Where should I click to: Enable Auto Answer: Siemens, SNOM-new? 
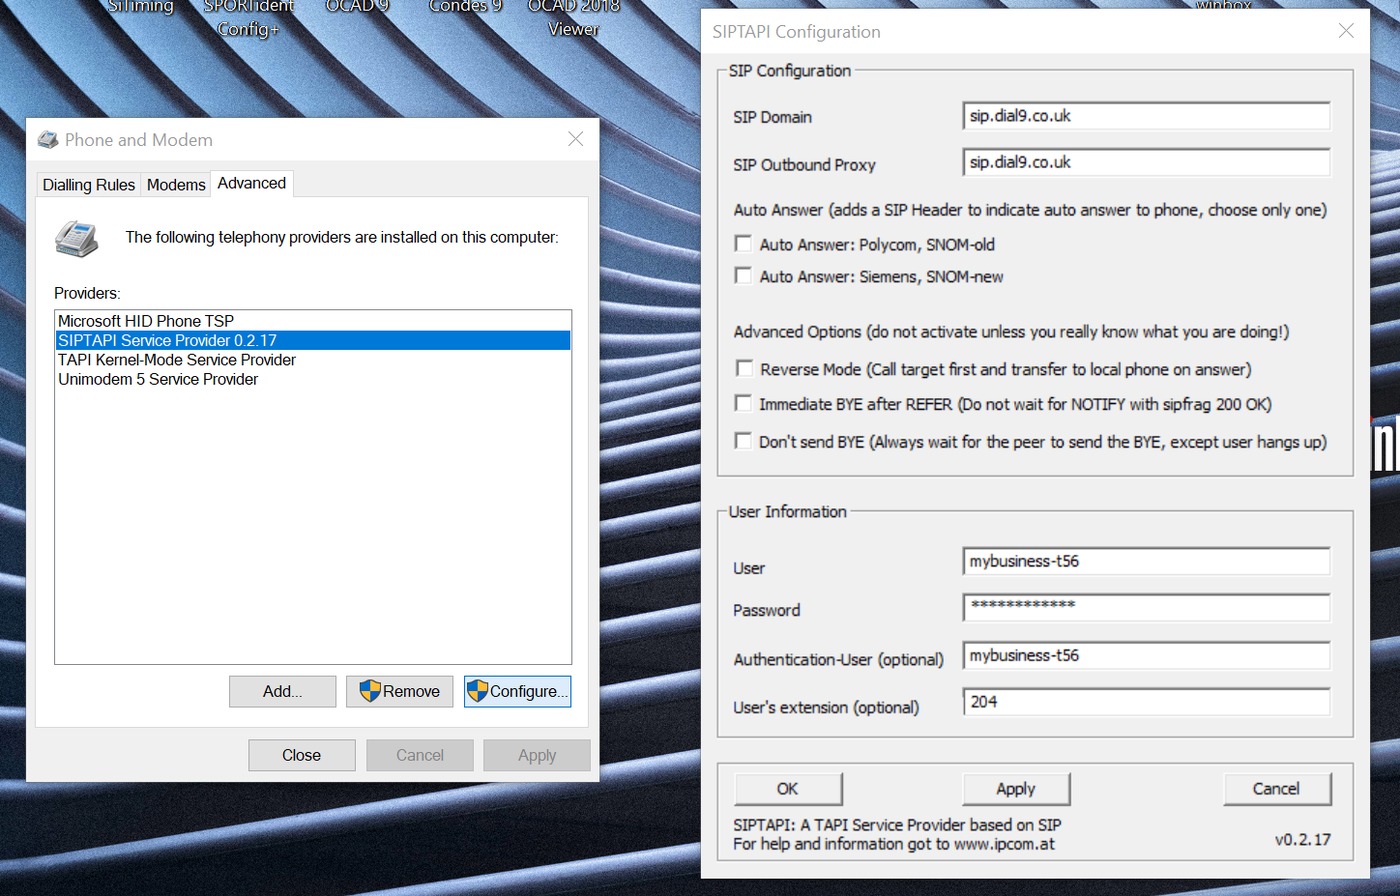point(743,275)
